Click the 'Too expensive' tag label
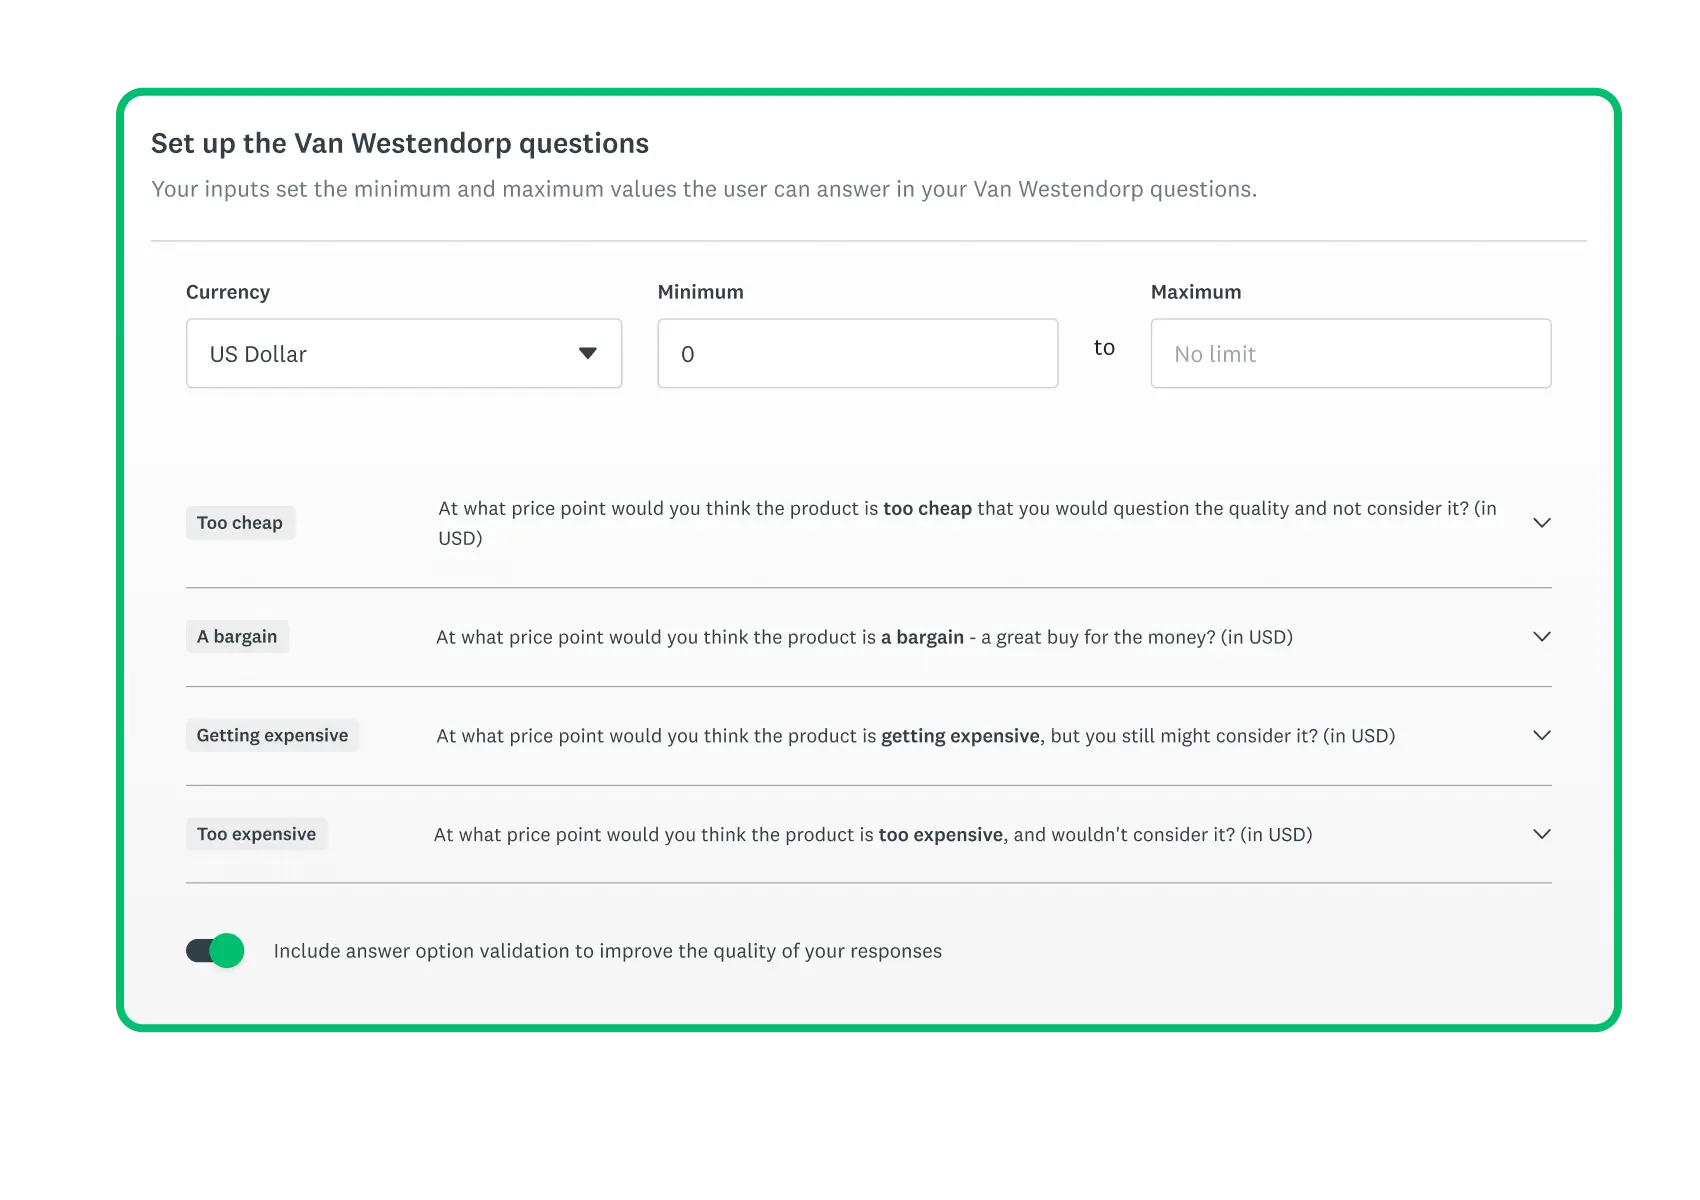The height and width of the screenshot is (1200, 1700). [256, 834]
